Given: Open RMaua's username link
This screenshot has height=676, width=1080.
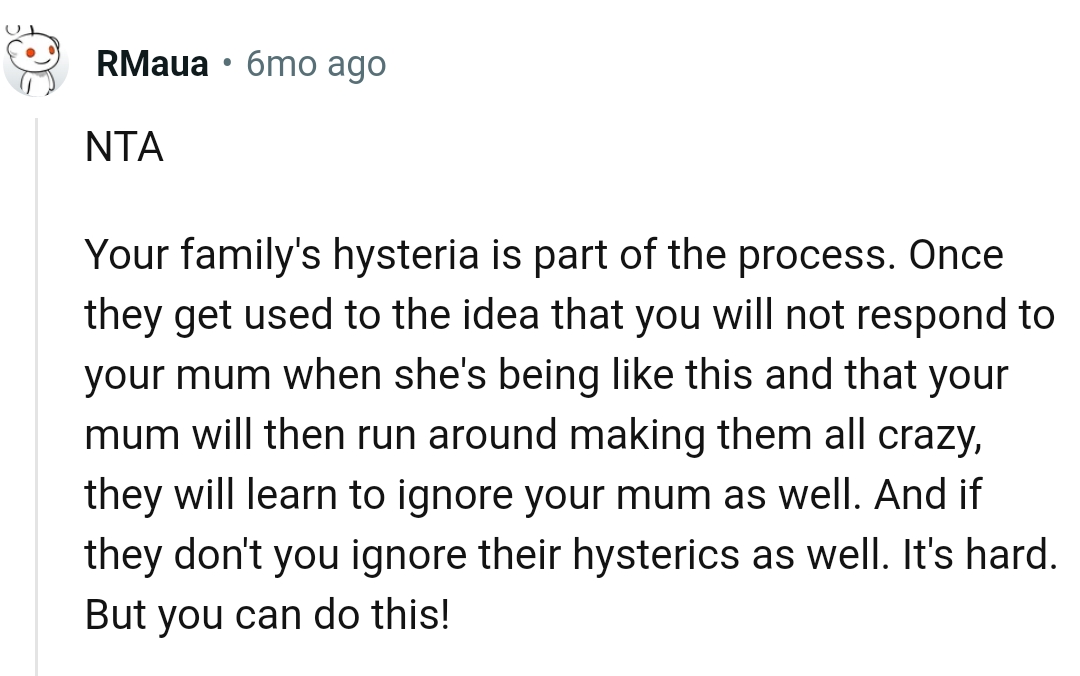Looking at the screenshot, I should coord(152,63).
